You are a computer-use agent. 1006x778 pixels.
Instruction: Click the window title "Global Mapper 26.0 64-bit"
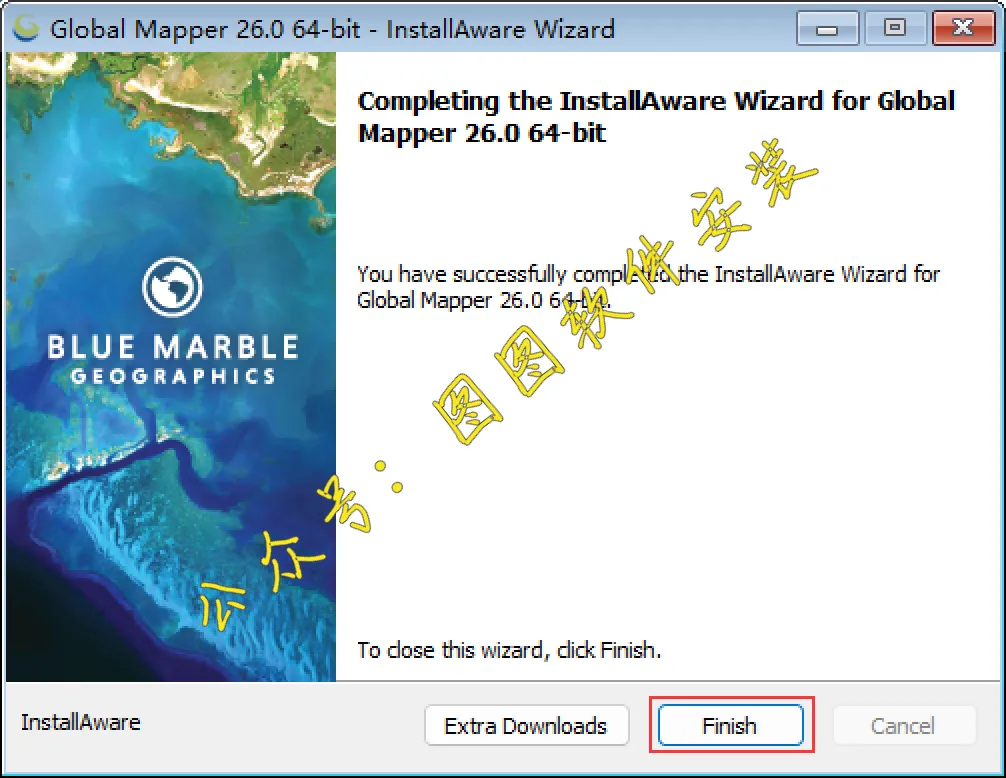tap(205, 30)
